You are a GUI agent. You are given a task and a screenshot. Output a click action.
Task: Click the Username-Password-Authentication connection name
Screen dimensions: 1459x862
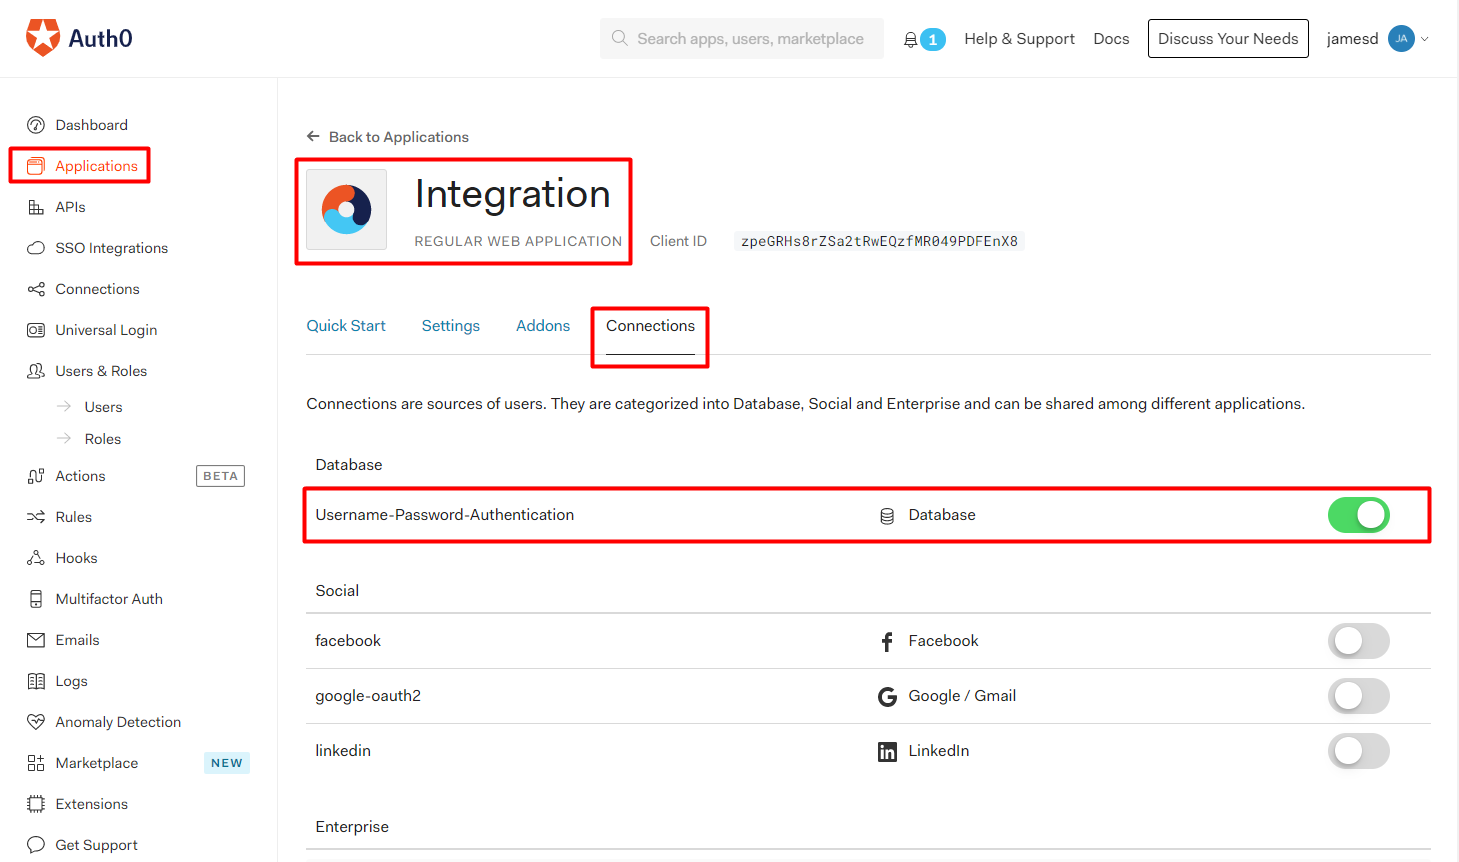[445, 515]
